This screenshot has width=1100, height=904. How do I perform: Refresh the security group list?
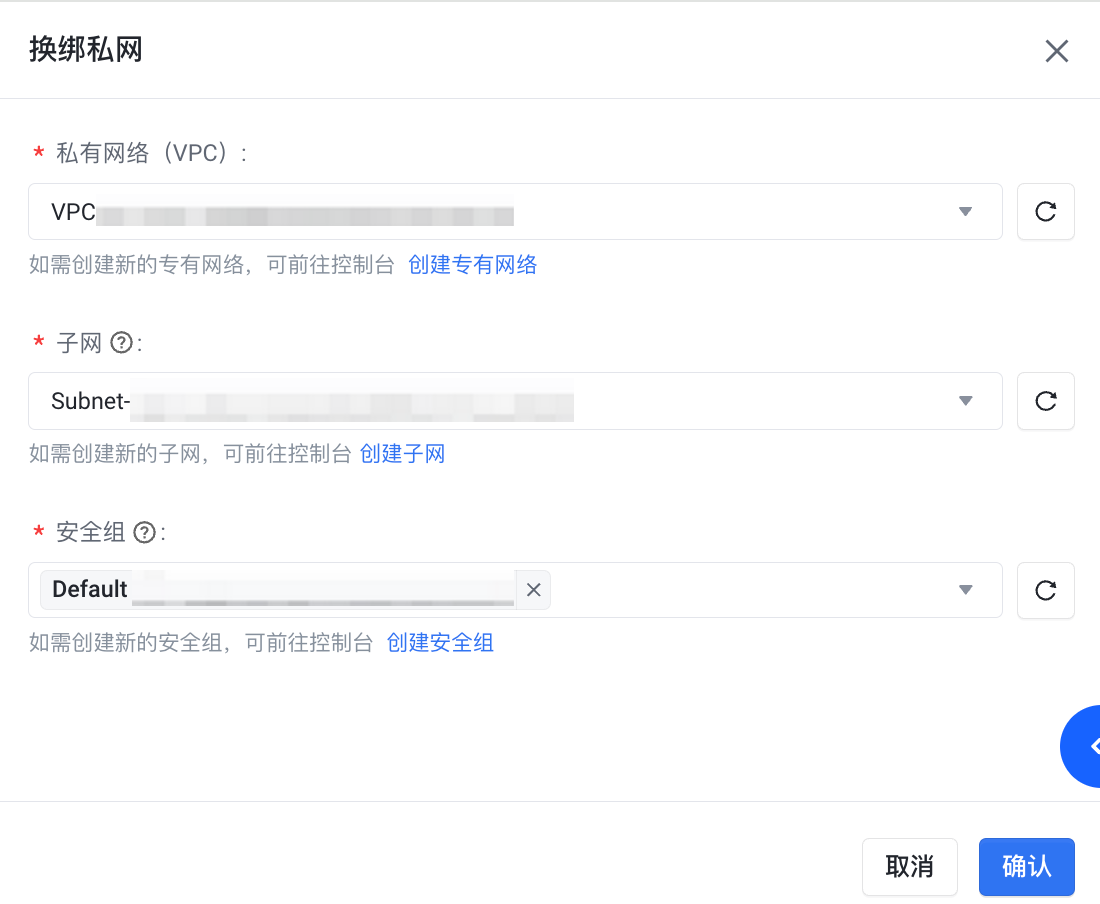(x=1045, y=590)
